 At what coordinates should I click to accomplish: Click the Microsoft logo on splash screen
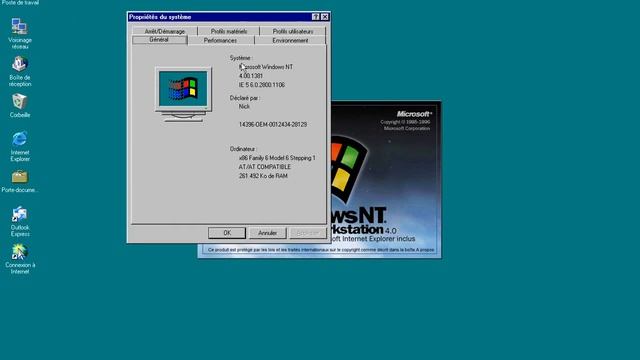[x=414, y=114]
